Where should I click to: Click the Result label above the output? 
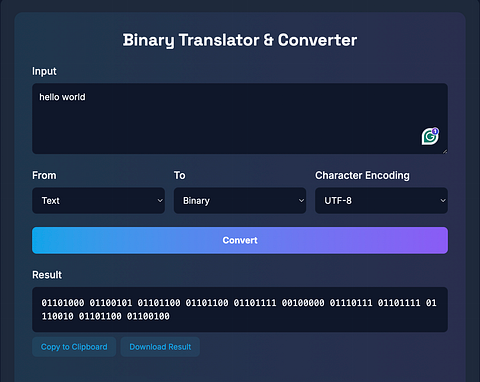coord(47,275)
